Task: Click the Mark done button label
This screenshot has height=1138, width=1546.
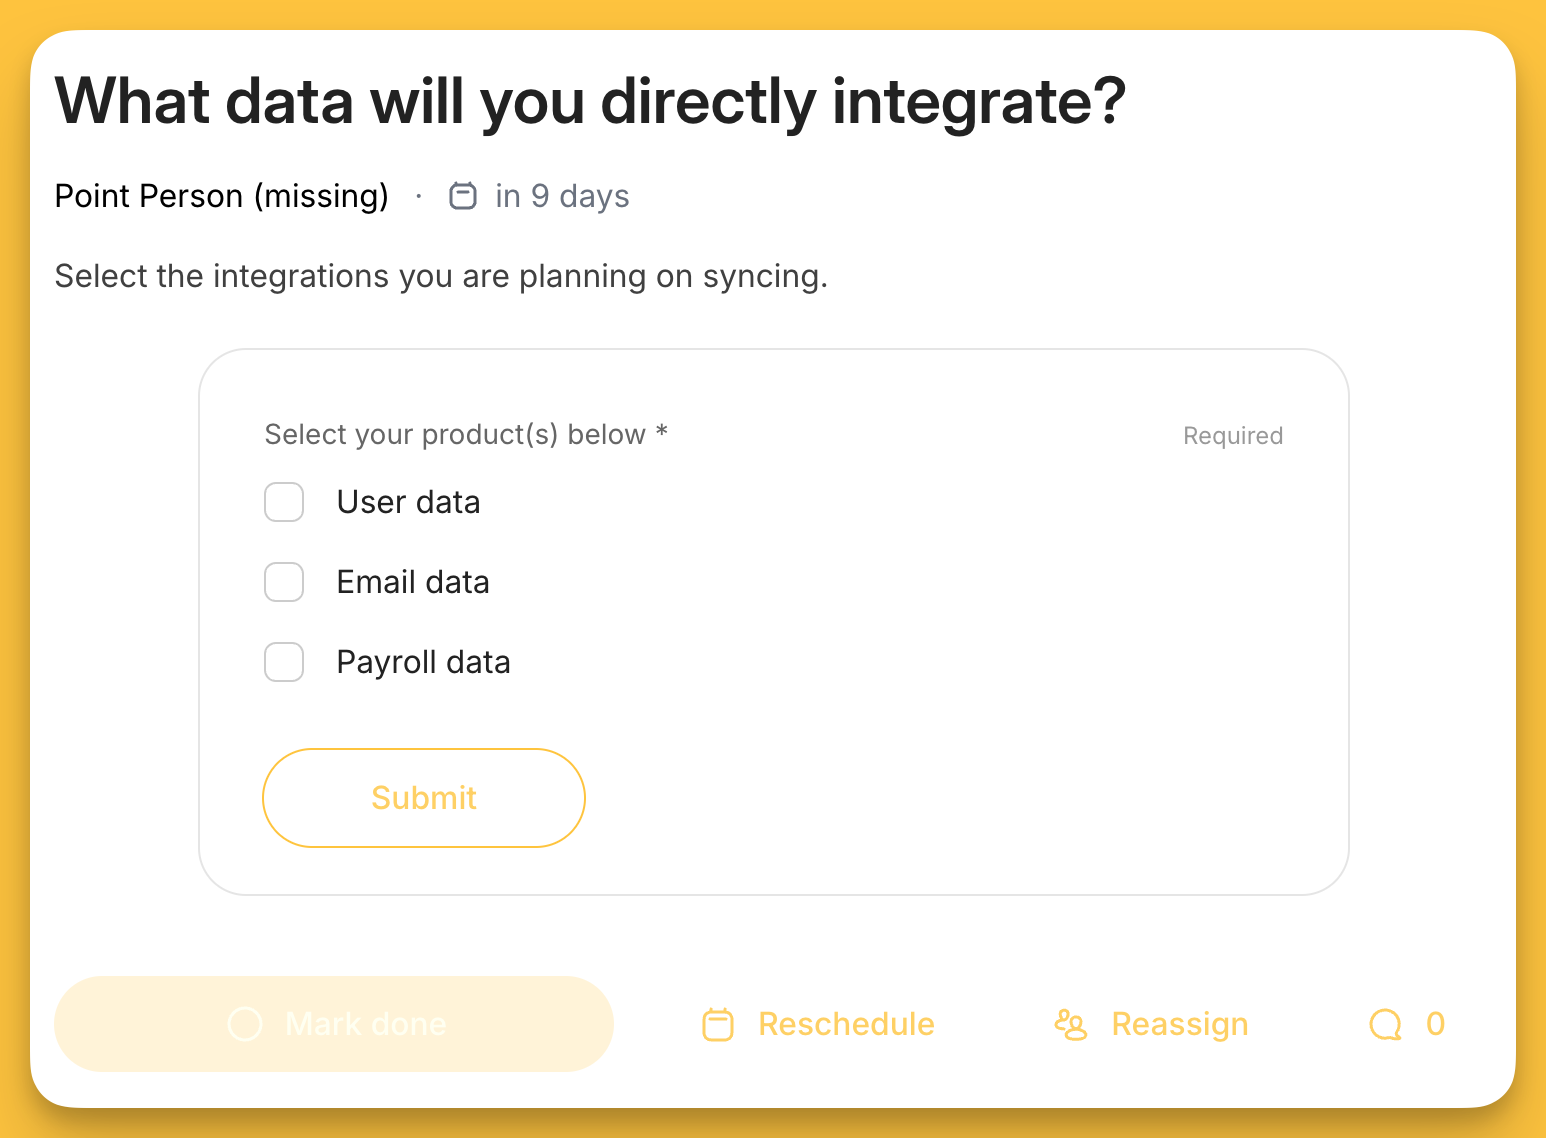Action: pos(365,1024)
